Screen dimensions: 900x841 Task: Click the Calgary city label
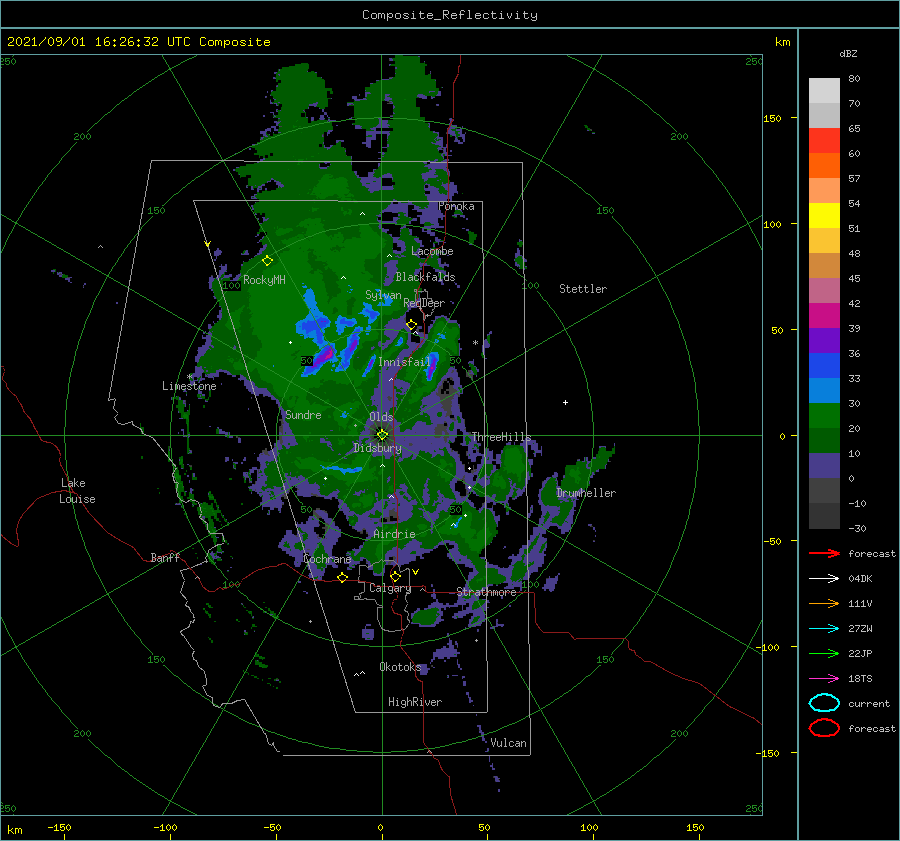(390, 588)
